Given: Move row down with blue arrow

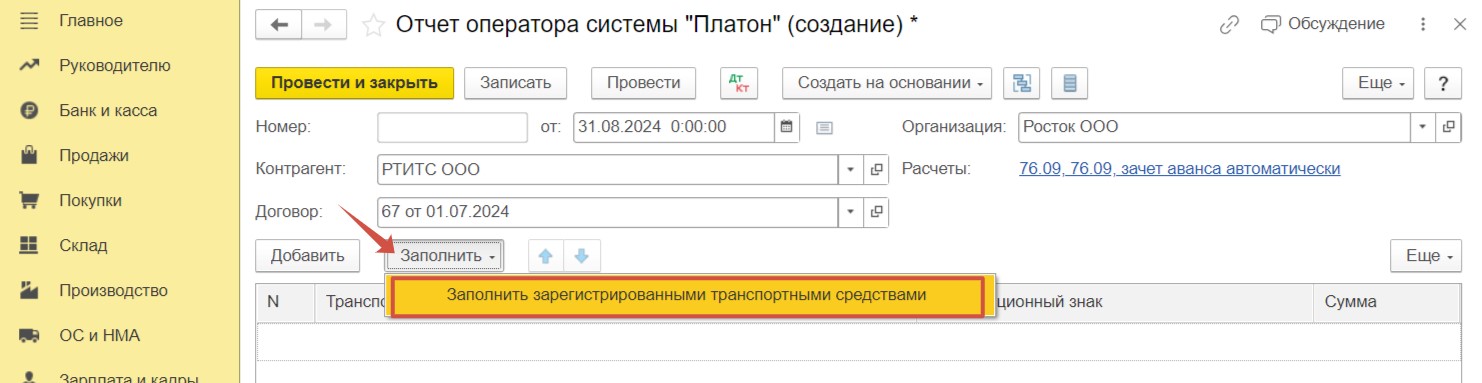Looking at the screenshot, I should tap(581, 256).
